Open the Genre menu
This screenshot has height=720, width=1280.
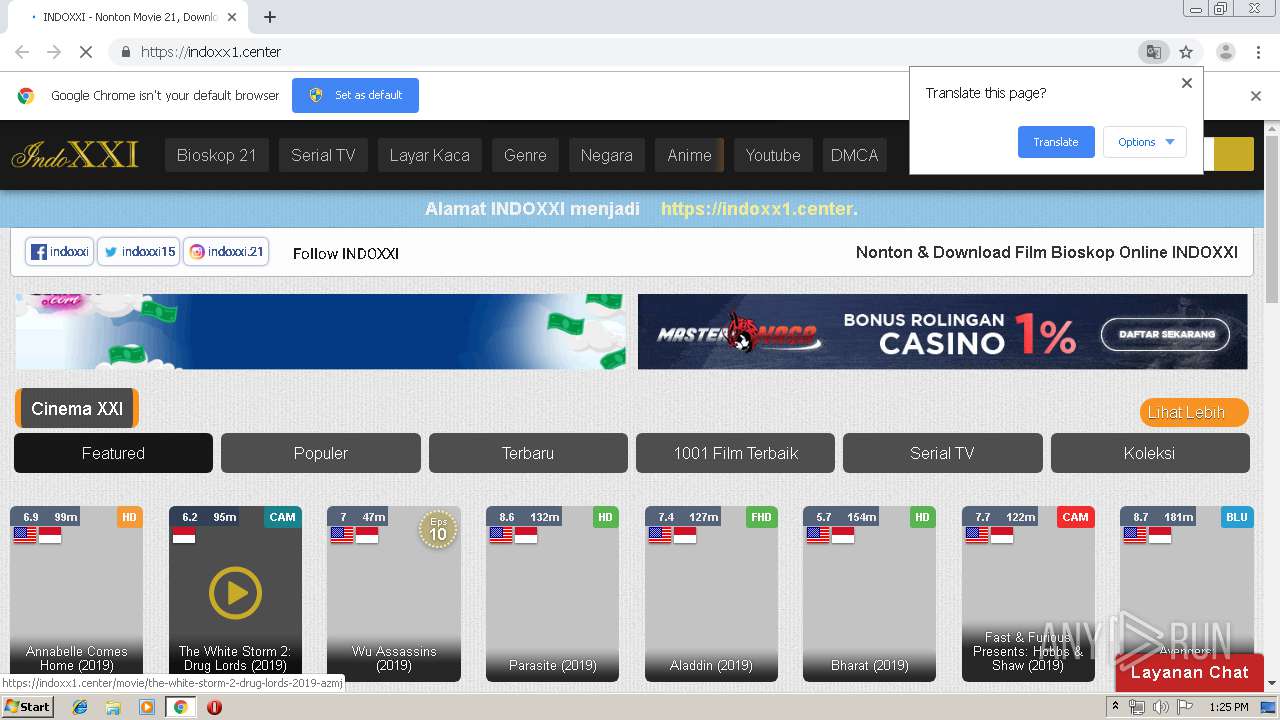(525, 155)
